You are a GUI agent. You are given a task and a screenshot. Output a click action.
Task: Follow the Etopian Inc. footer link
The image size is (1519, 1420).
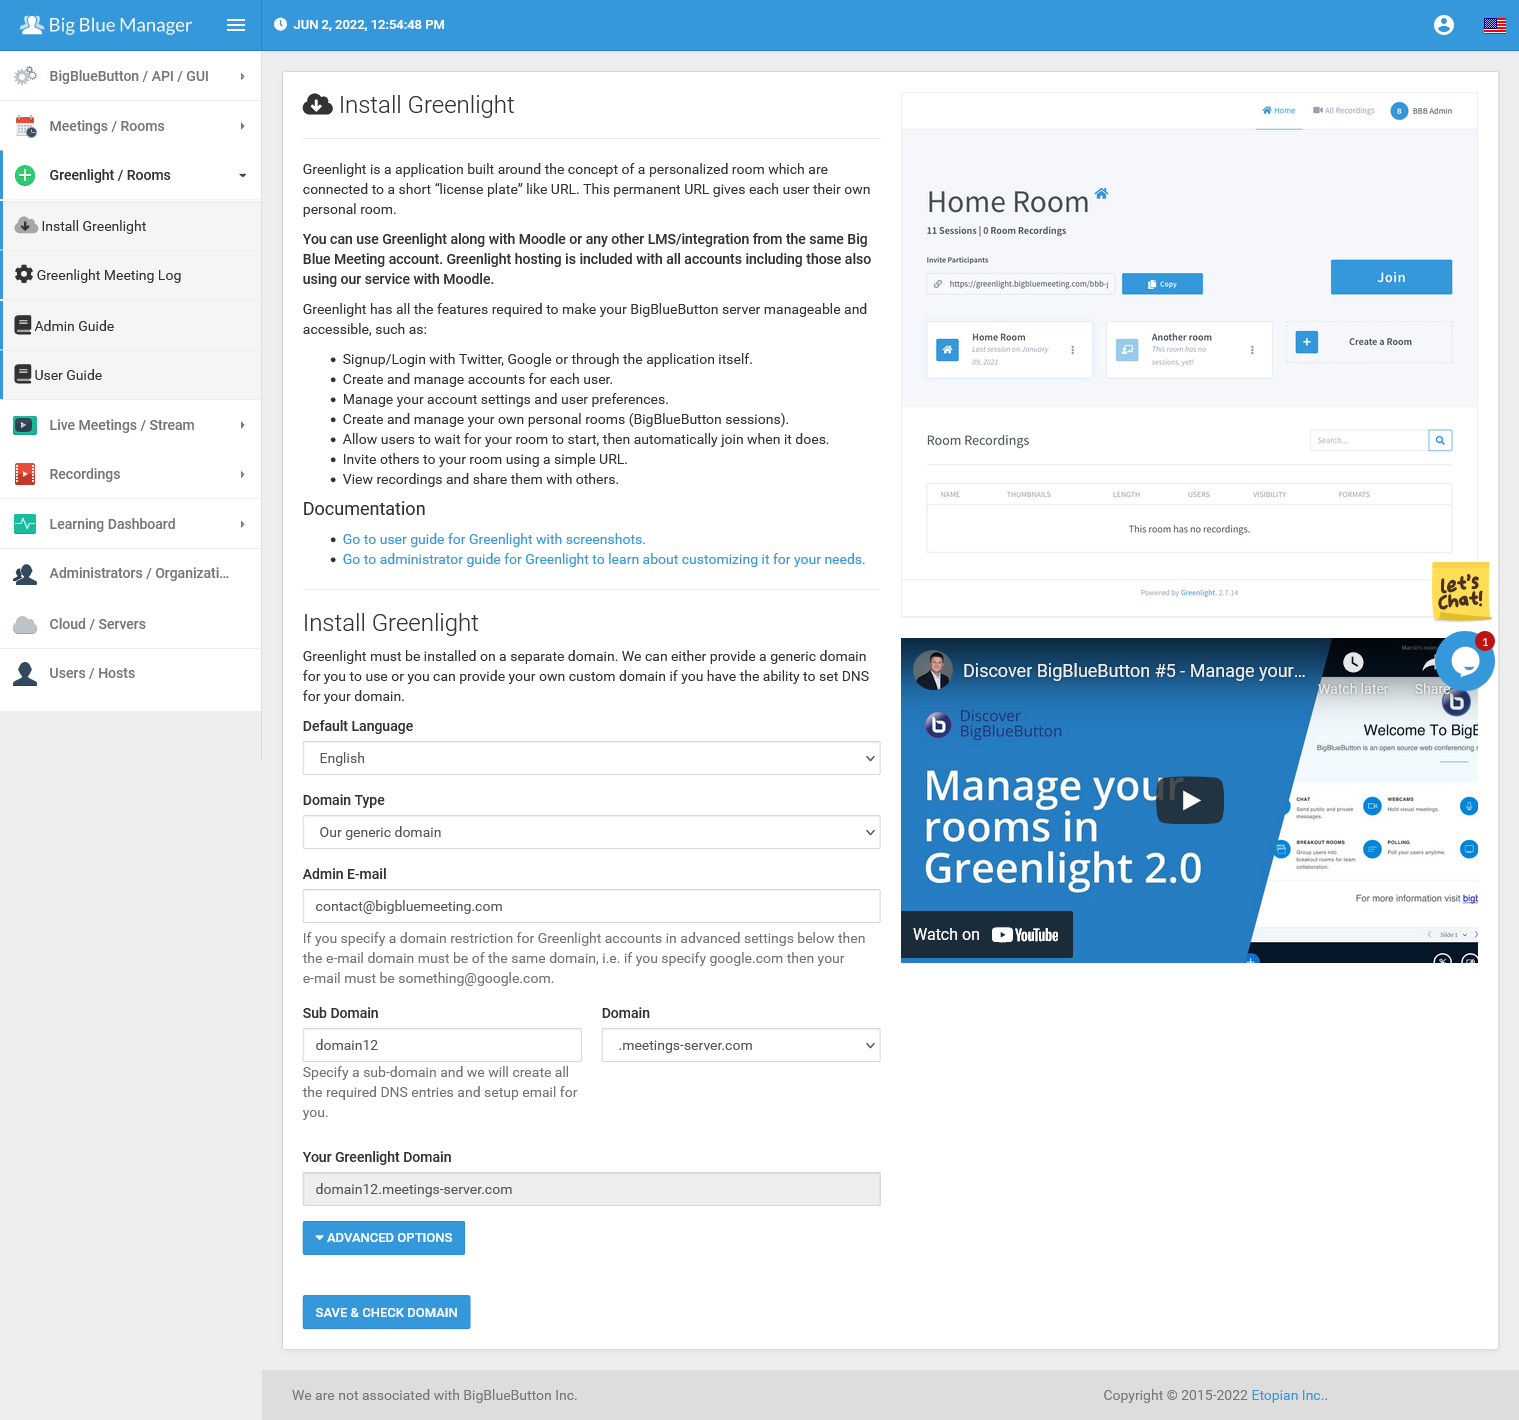coord(1289,1395)
